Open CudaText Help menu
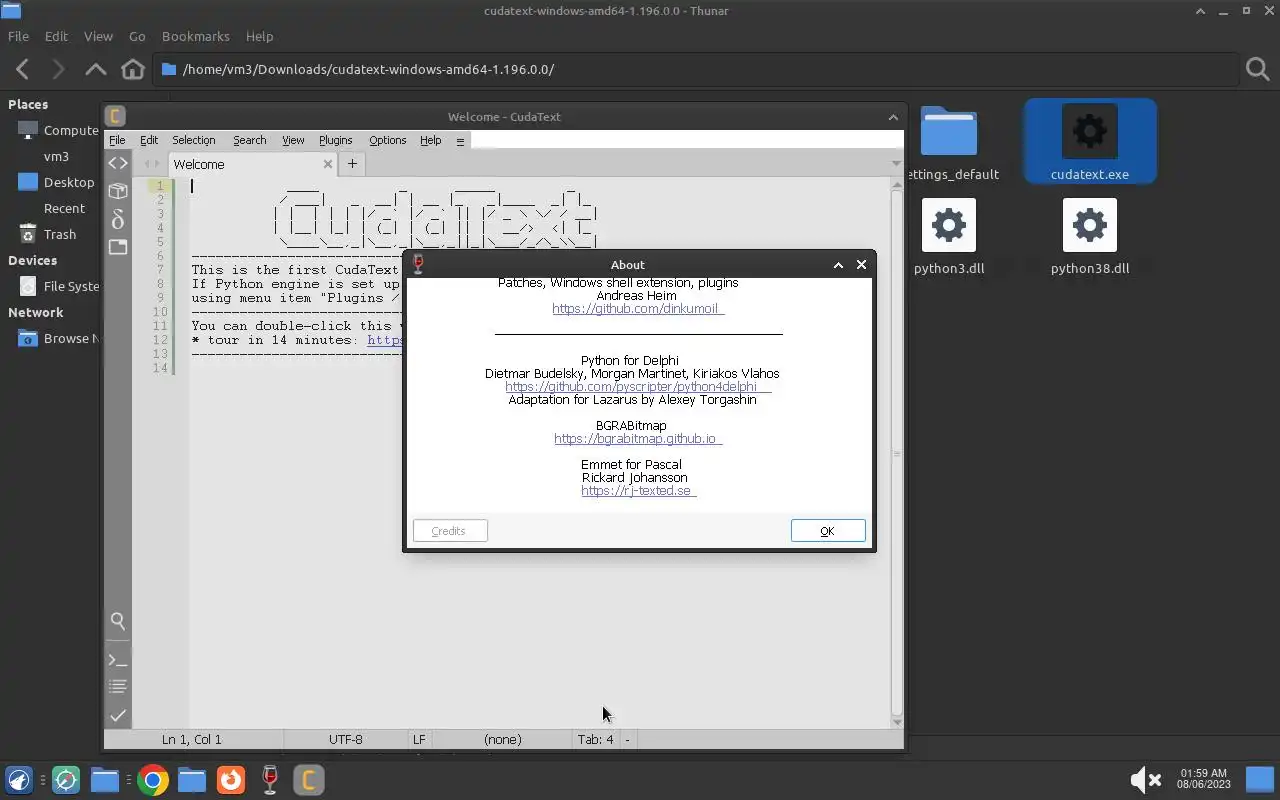The image size is (1280, 800). (x=430, y=140)
